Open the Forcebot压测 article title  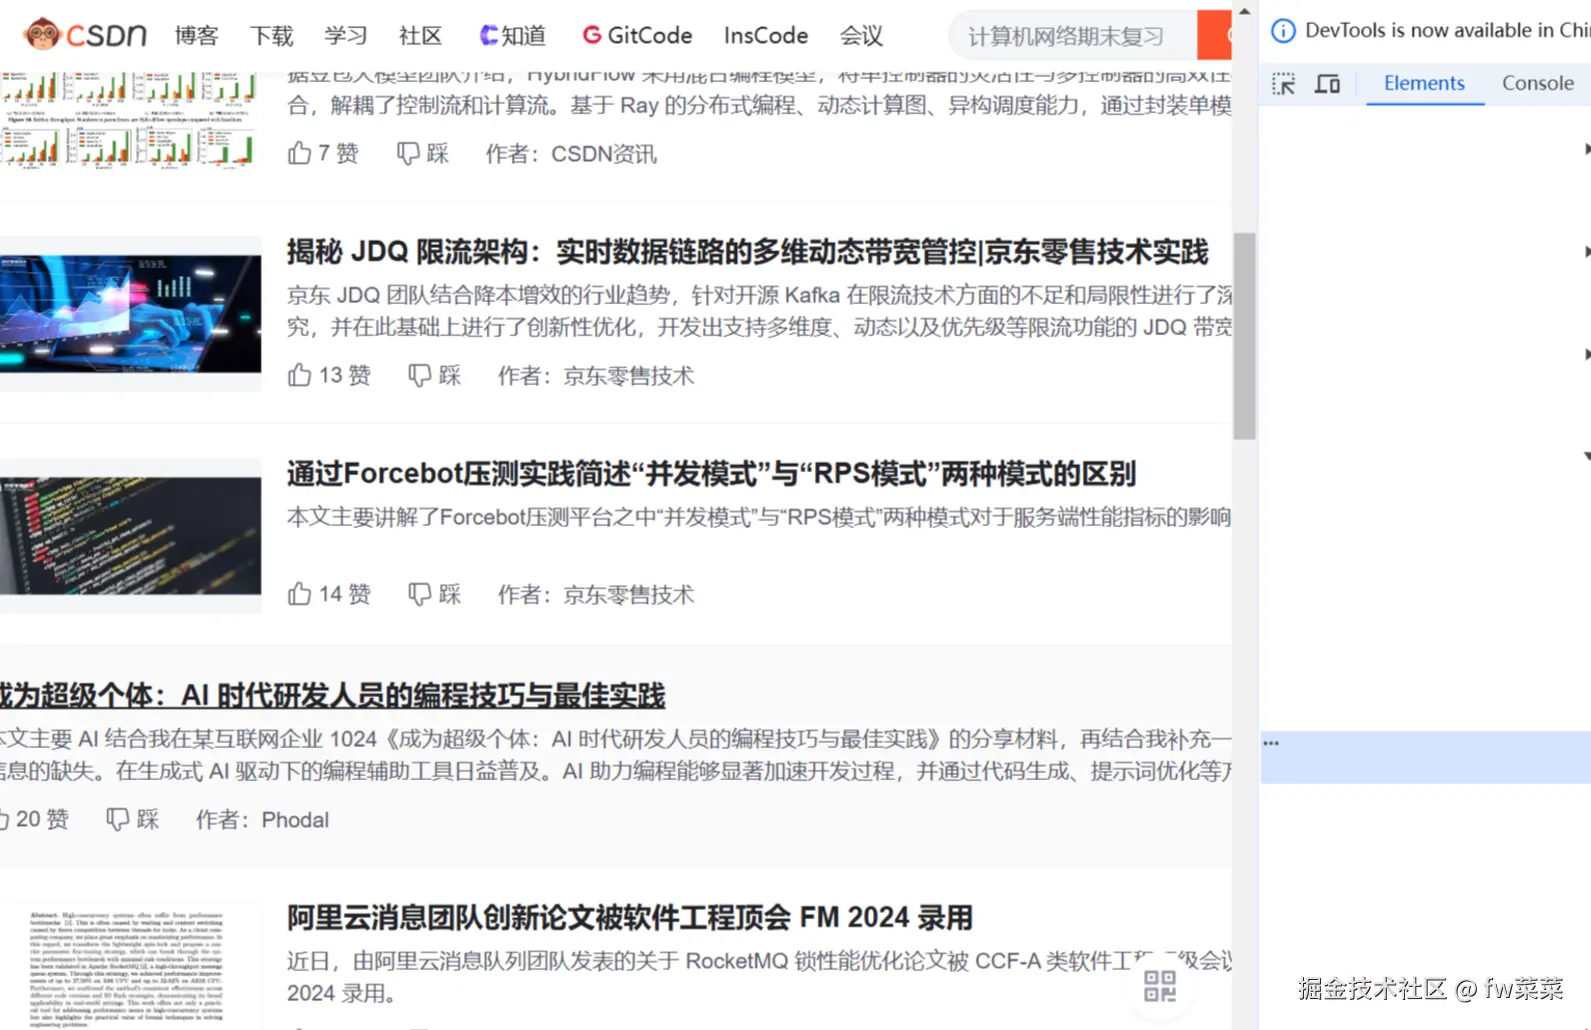712,473
